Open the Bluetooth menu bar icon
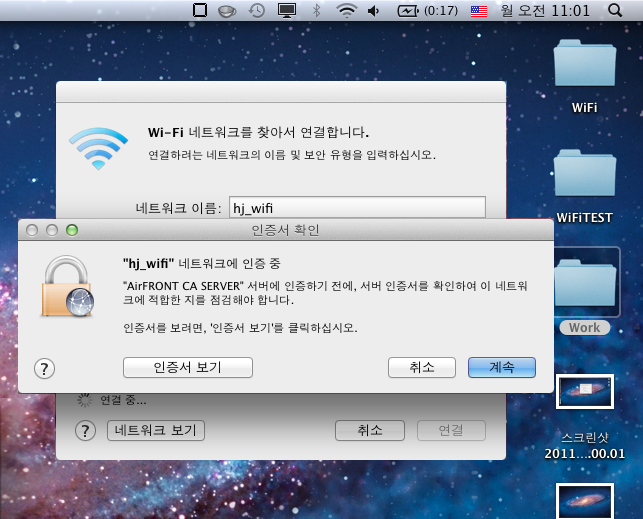 tap(316, 11)
